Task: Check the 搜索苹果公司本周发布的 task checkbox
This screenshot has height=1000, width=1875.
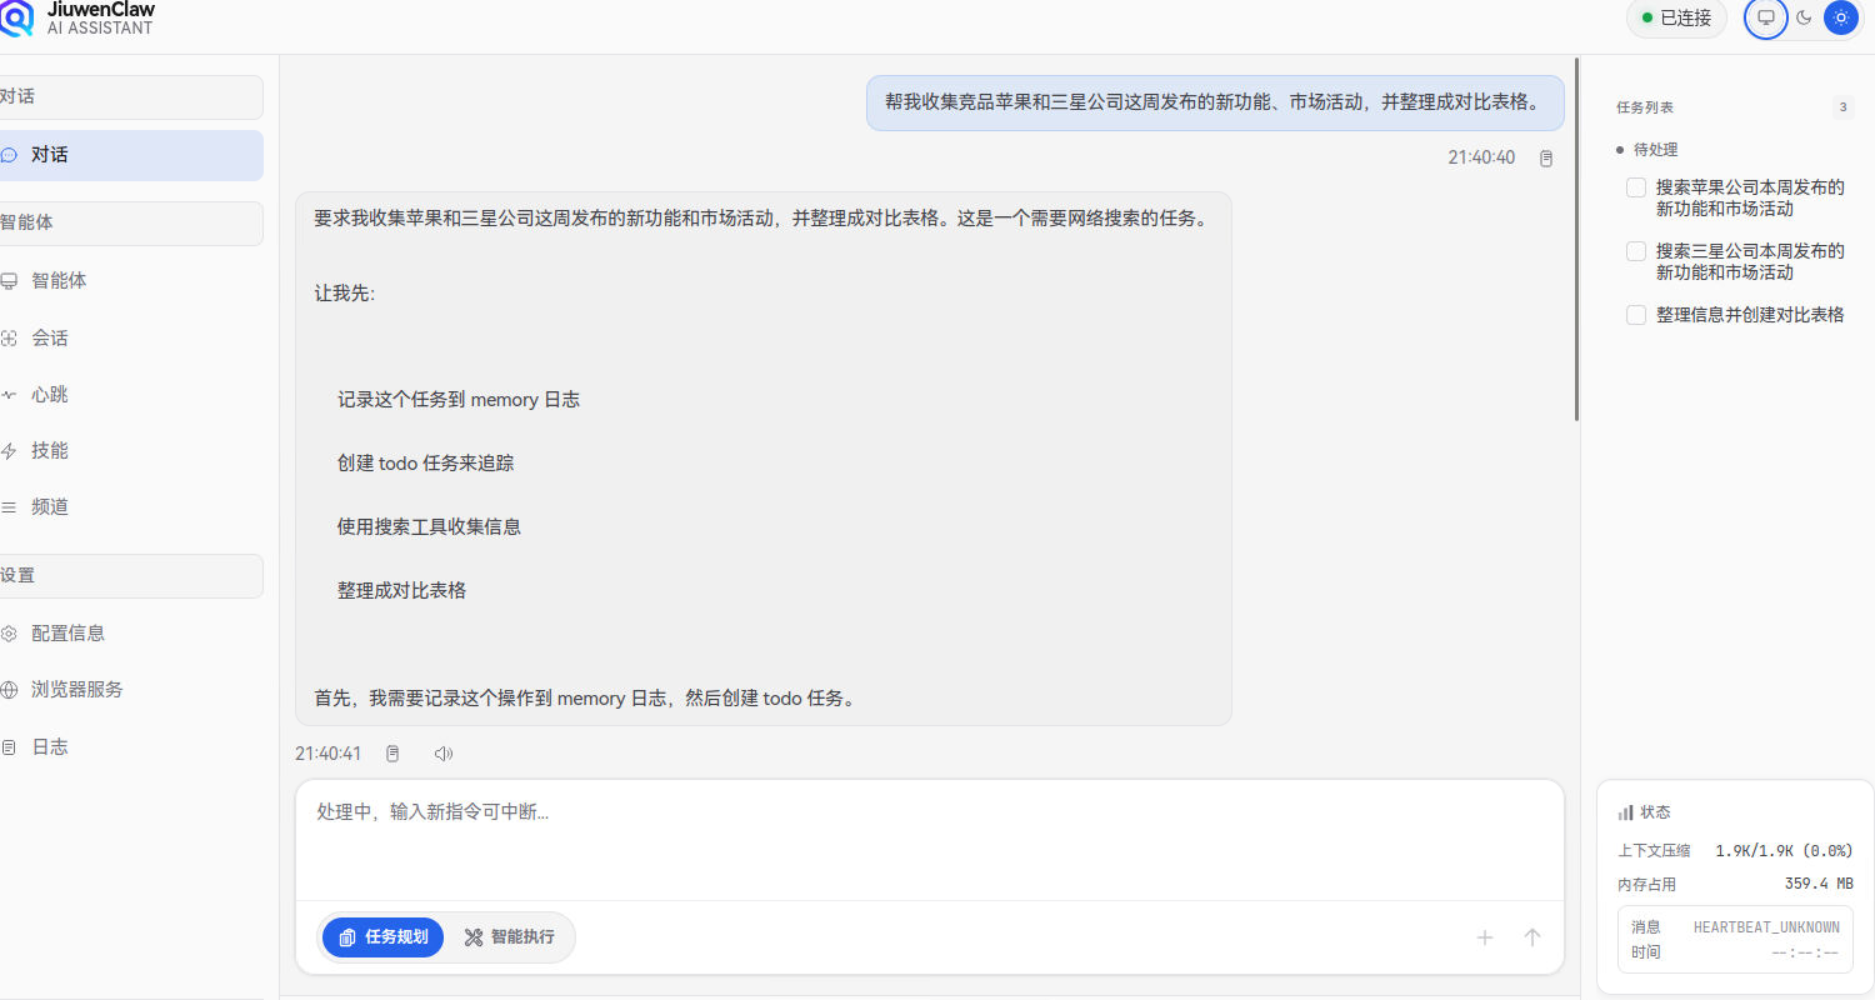Action: [x=1636, y=187]
